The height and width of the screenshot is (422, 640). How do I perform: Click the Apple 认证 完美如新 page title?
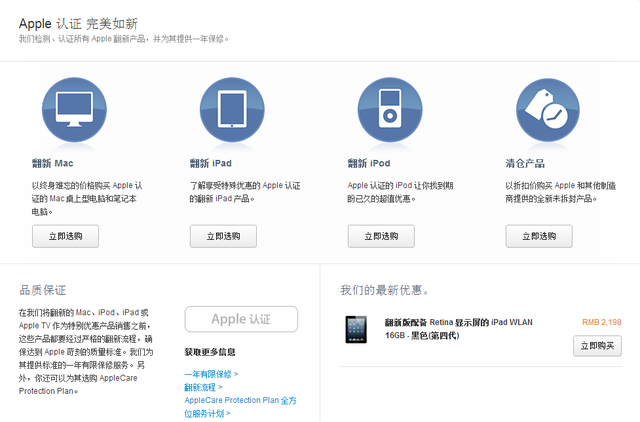(x=78, y=24)
